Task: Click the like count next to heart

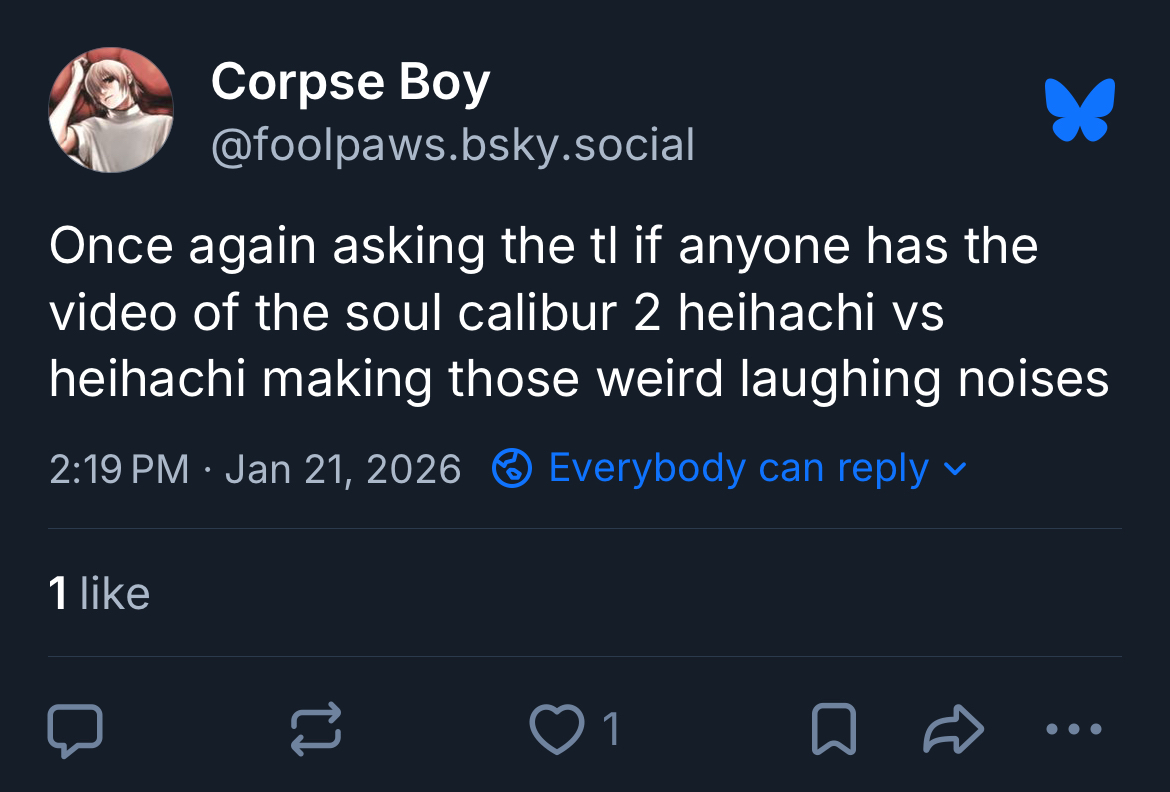Action: pos(611,729)
